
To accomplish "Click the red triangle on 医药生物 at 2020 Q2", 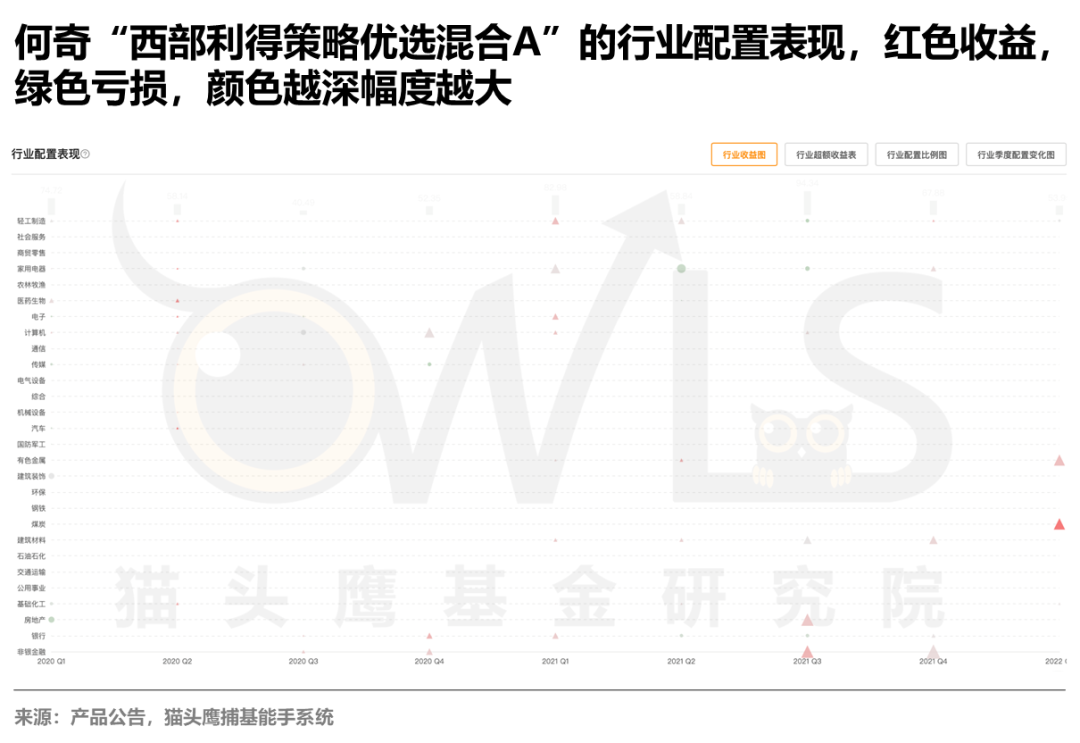I will (177, 300).
